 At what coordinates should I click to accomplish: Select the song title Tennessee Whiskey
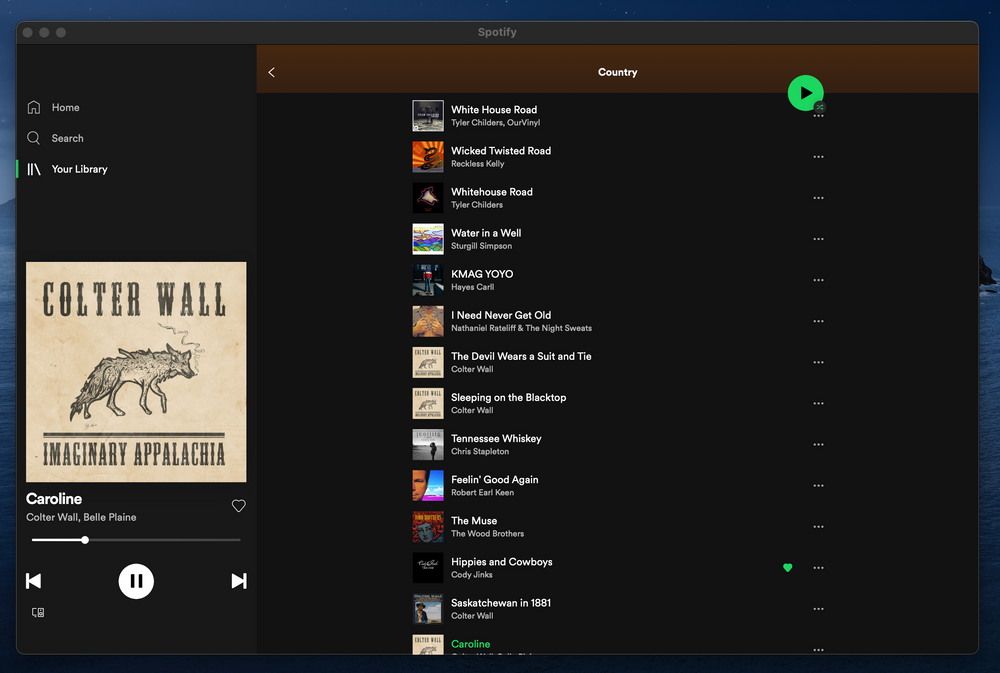pyautogui.click(x=496, y=438)
